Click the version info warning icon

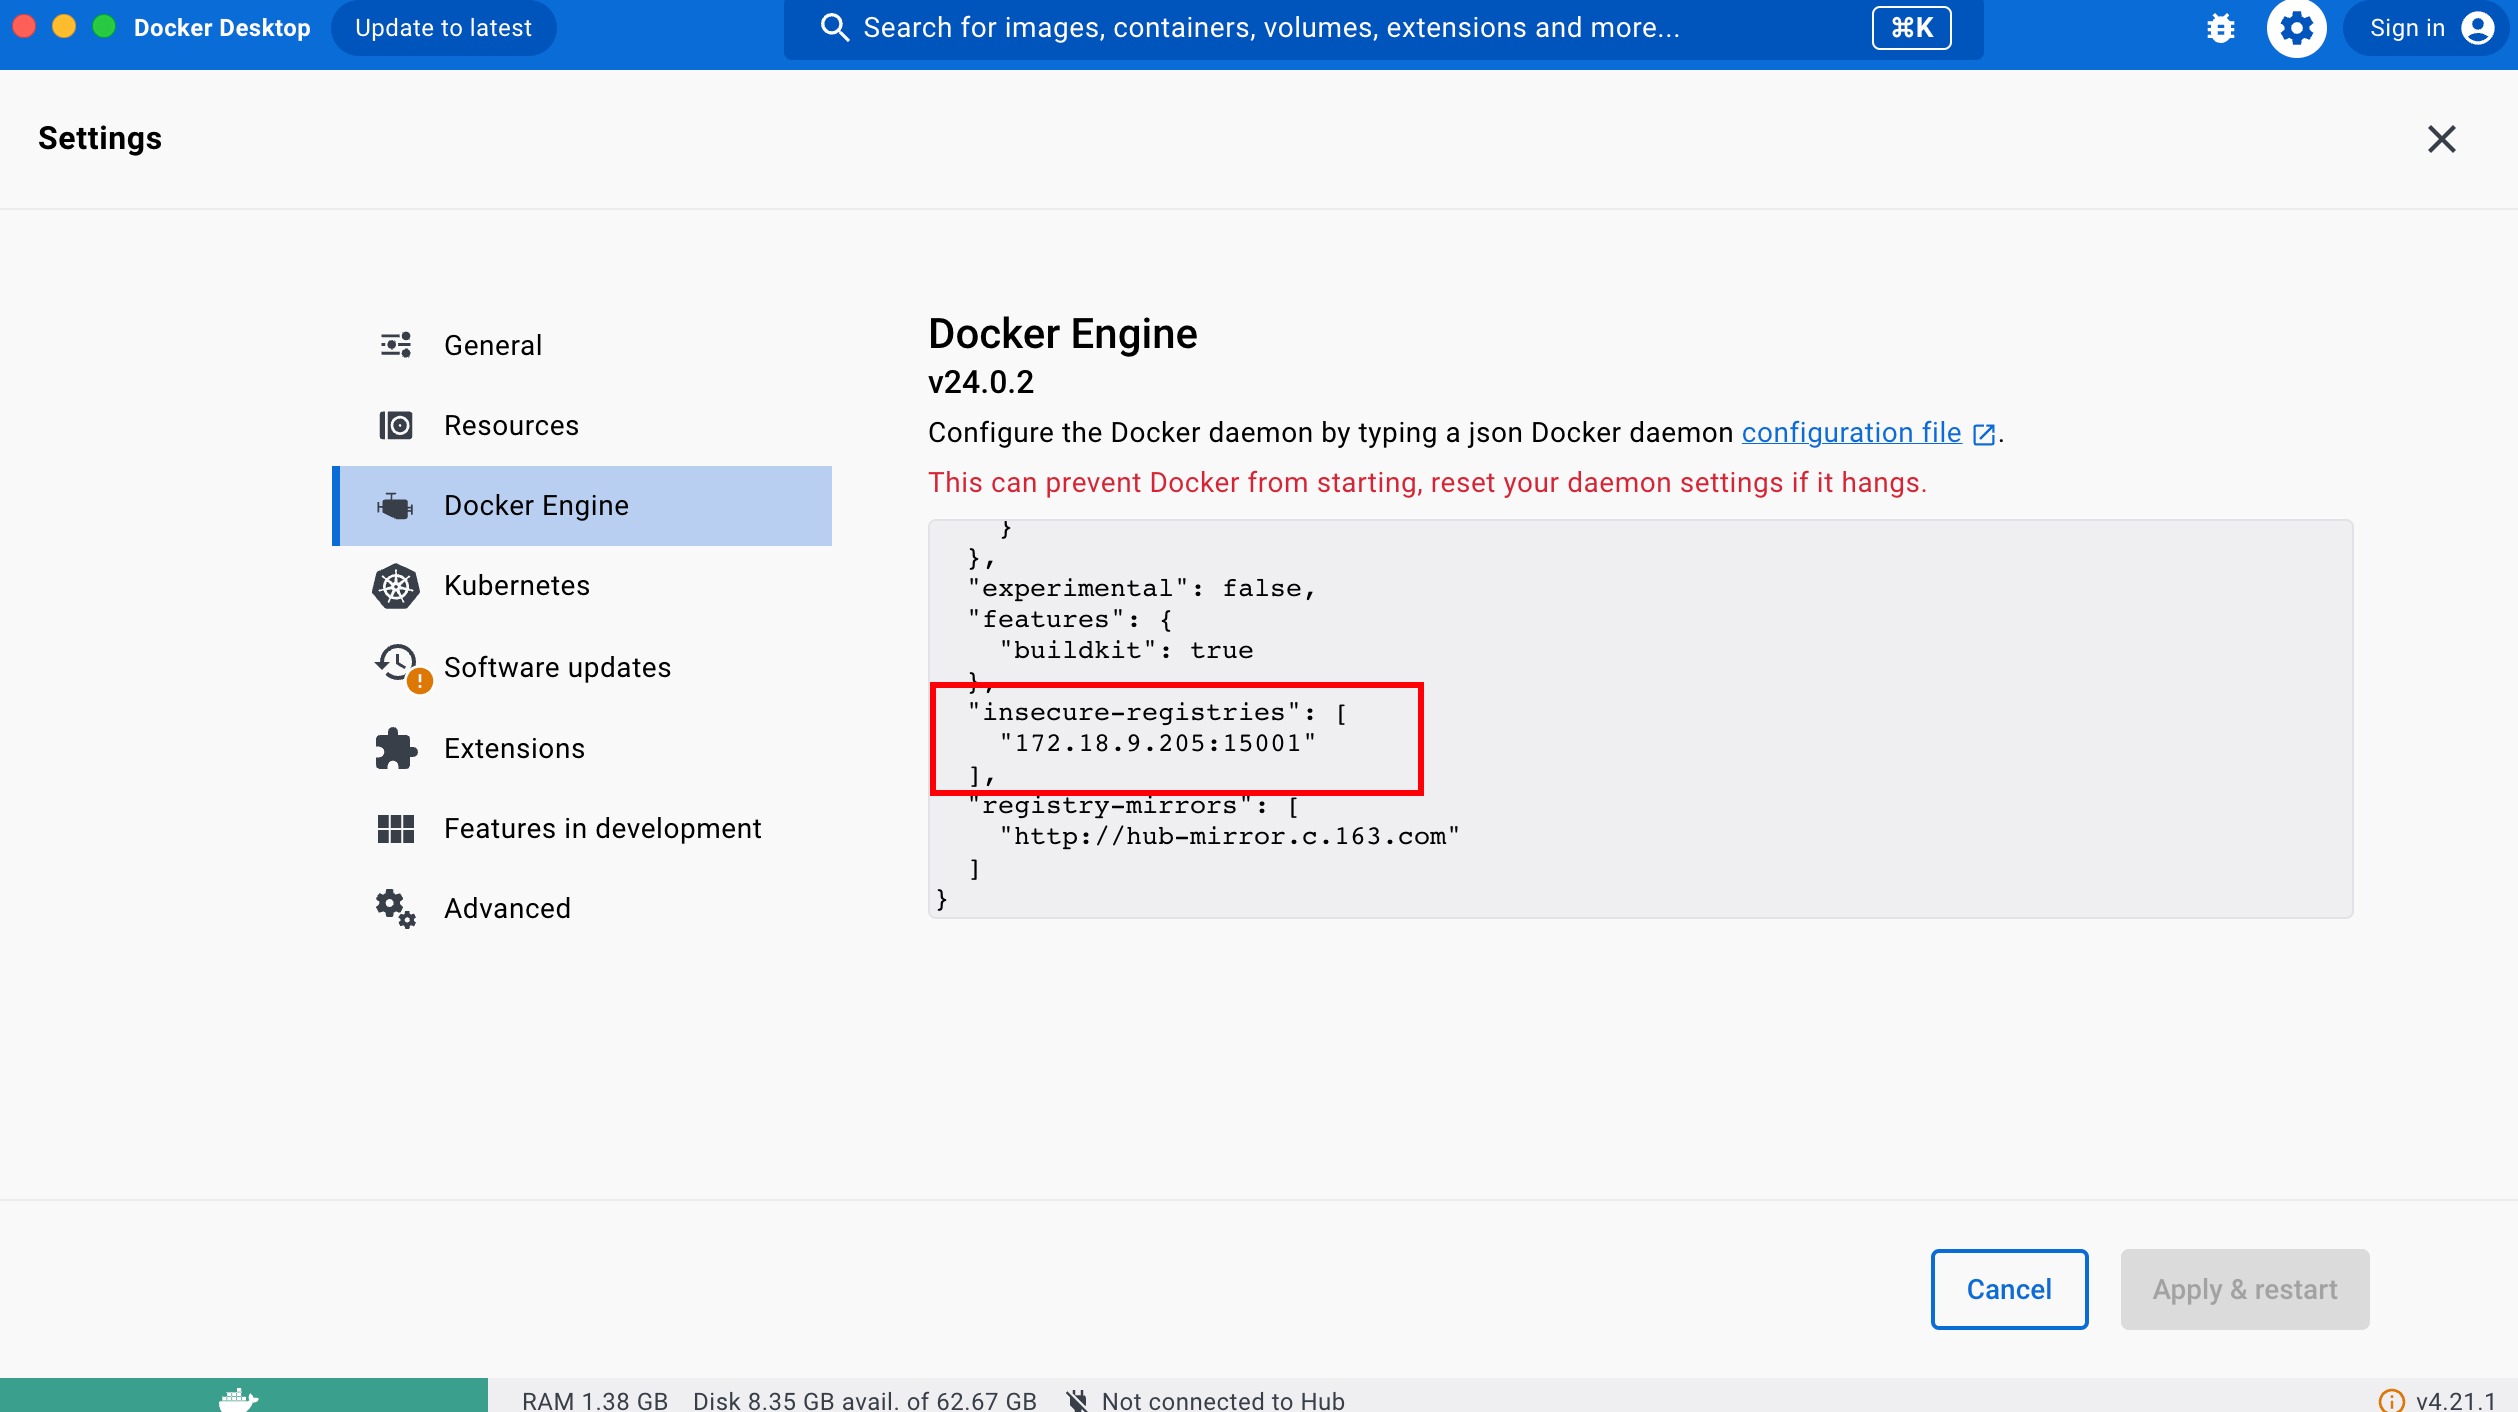point(2391,1400)
